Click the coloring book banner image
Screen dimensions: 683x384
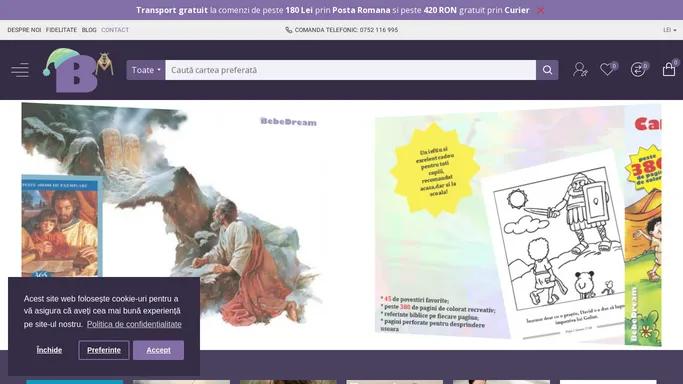point(518,225)
